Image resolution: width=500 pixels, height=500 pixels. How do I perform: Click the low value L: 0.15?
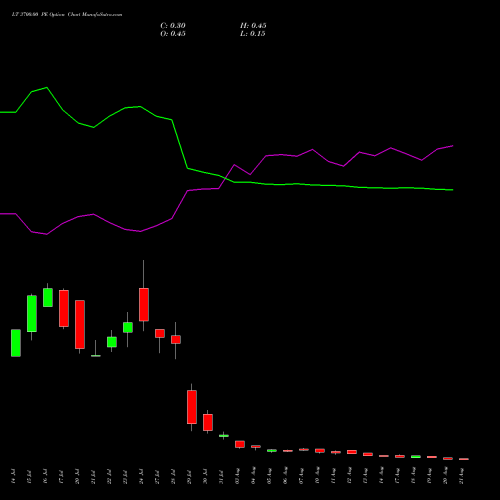coord(253,34)
